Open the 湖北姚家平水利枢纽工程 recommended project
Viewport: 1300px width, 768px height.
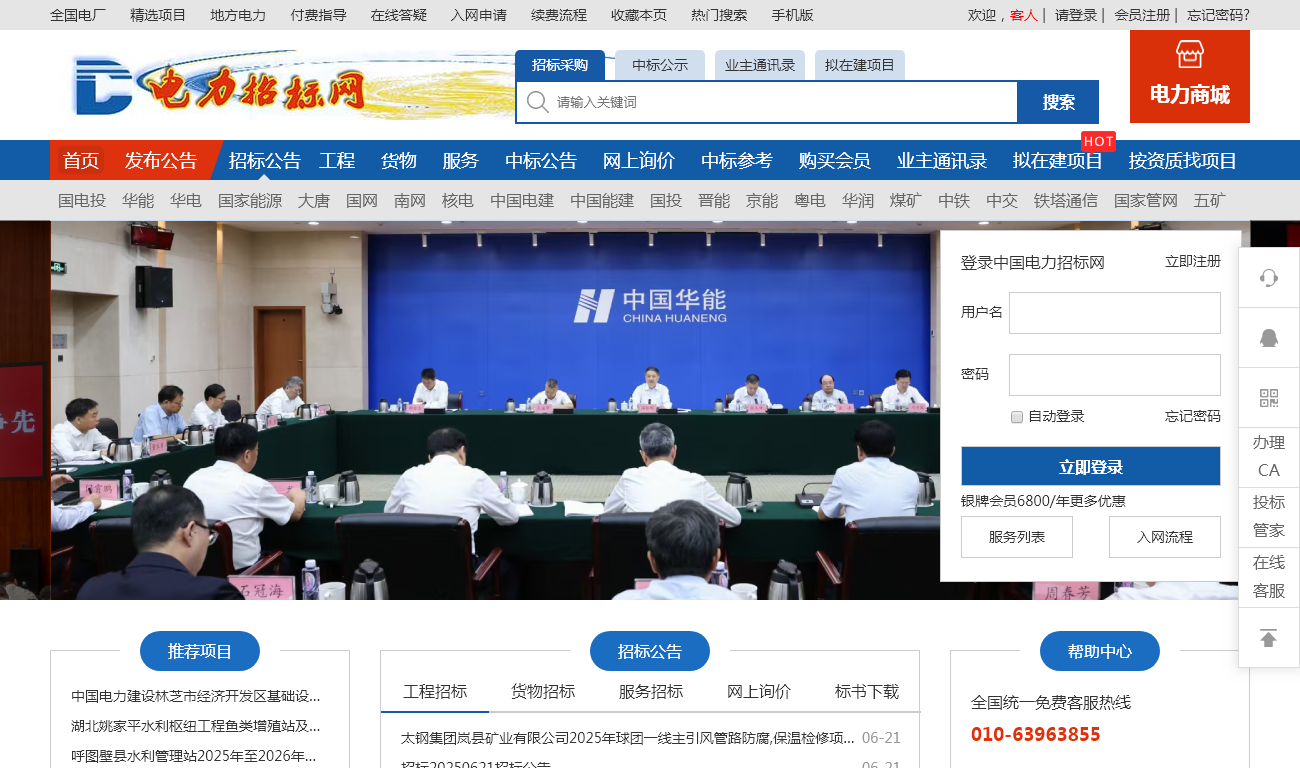click(196, 726)
